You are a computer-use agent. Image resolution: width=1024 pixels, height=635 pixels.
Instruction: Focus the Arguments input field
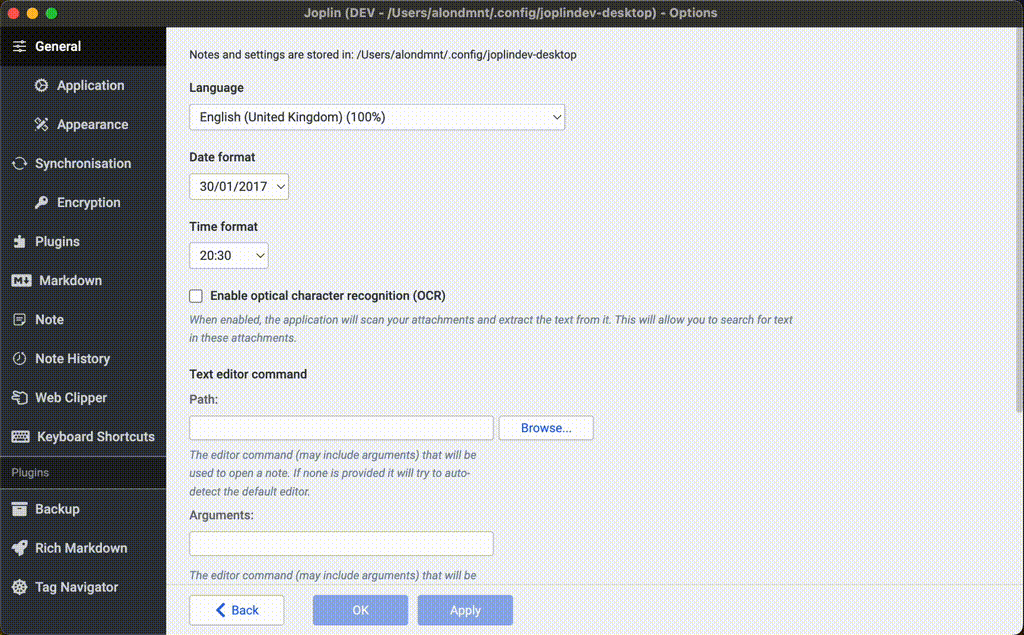point(341,544)
